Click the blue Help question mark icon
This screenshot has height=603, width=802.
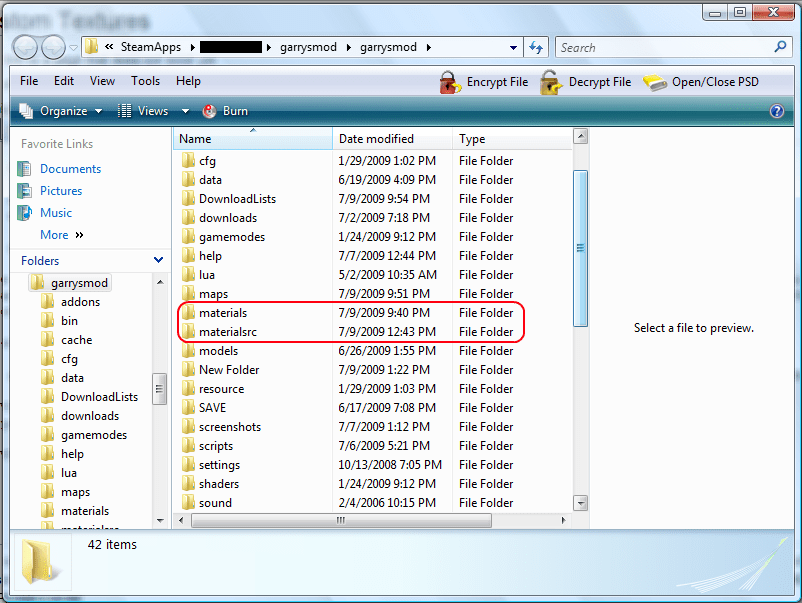[776, 111]
